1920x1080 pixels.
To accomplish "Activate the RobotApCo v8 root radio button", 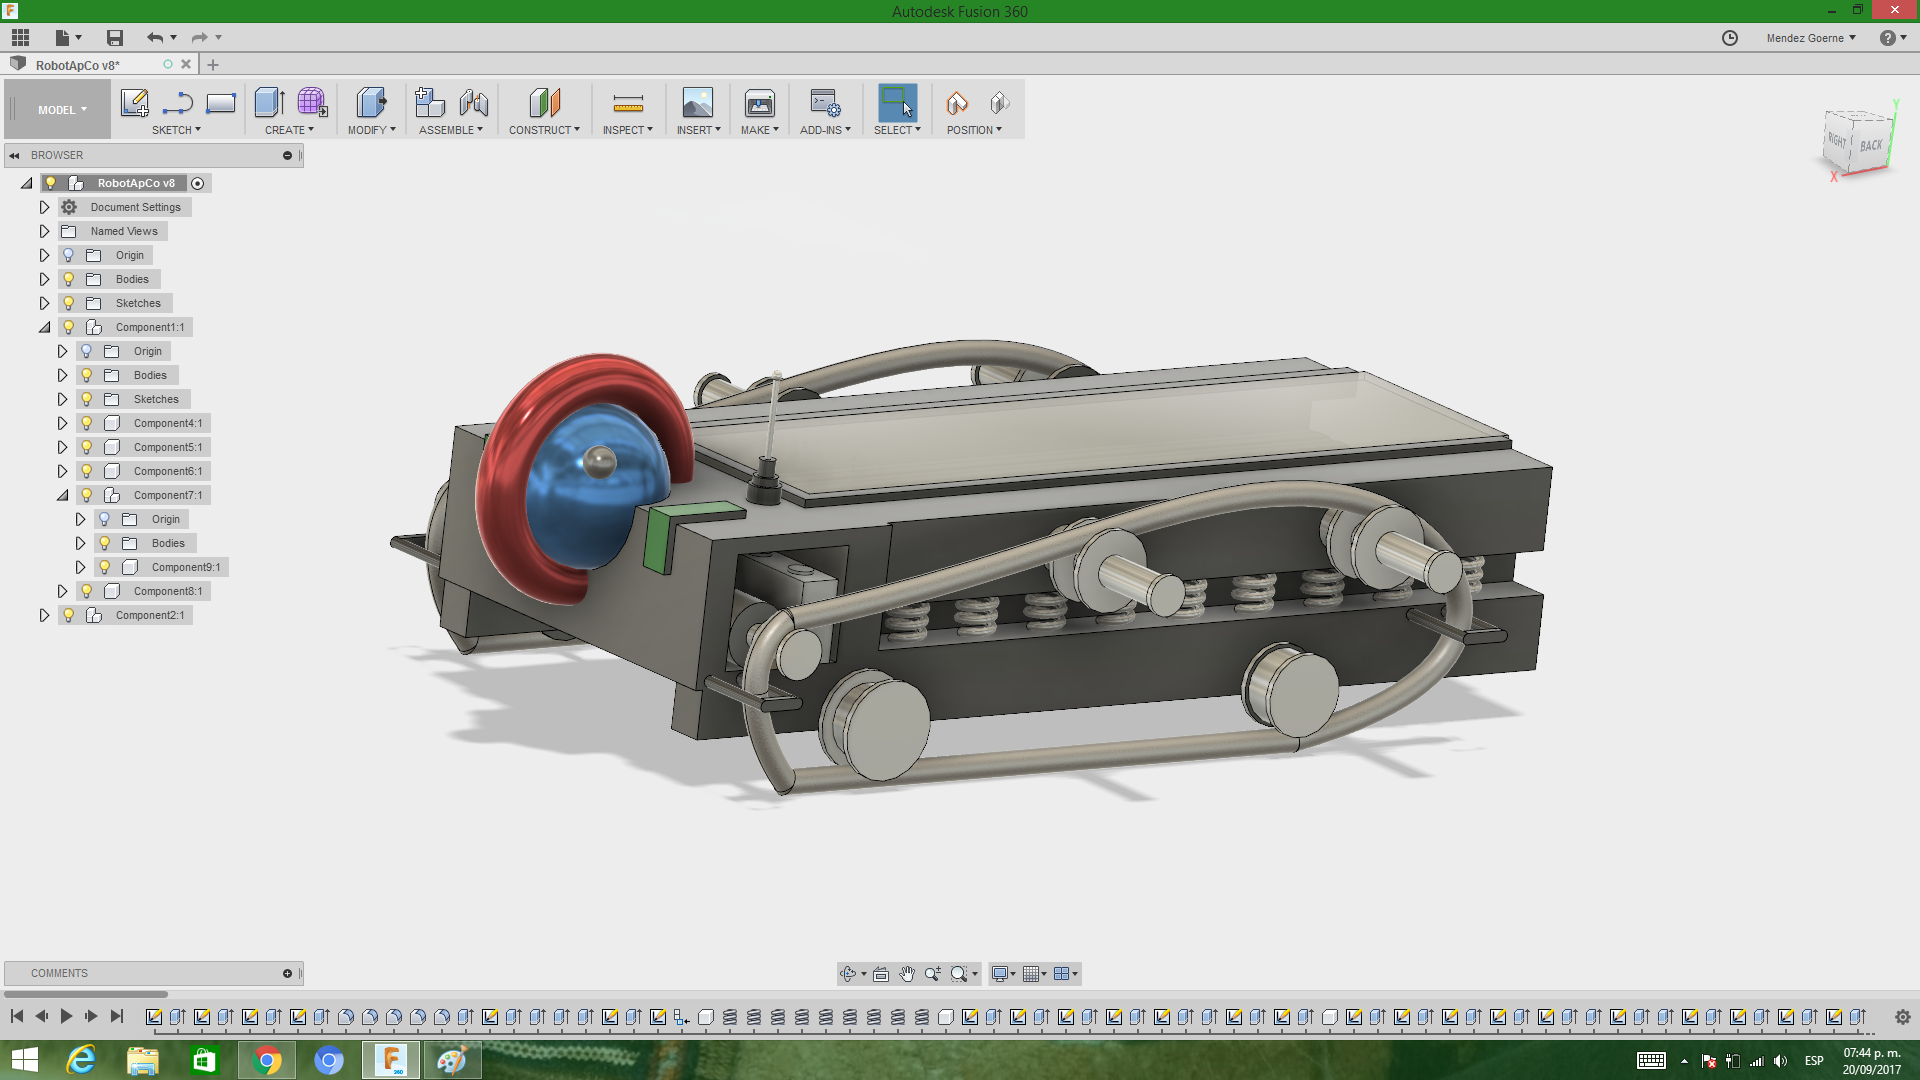I will pos(198,183).
